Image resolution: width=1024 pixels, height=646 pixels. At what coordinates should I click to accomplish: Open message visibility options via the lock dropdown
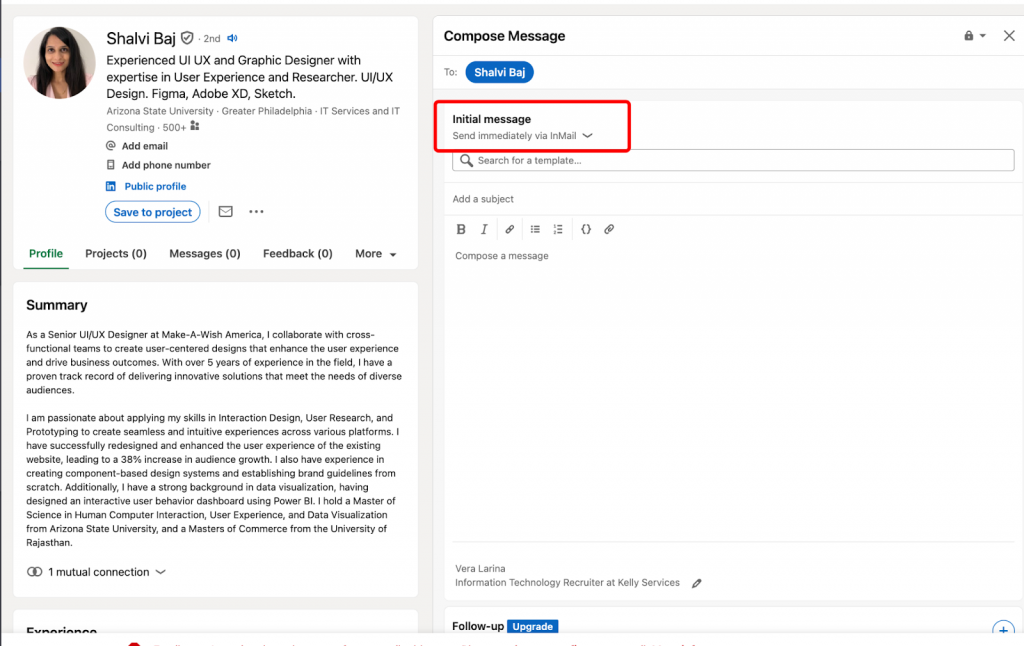pos(971,35)
